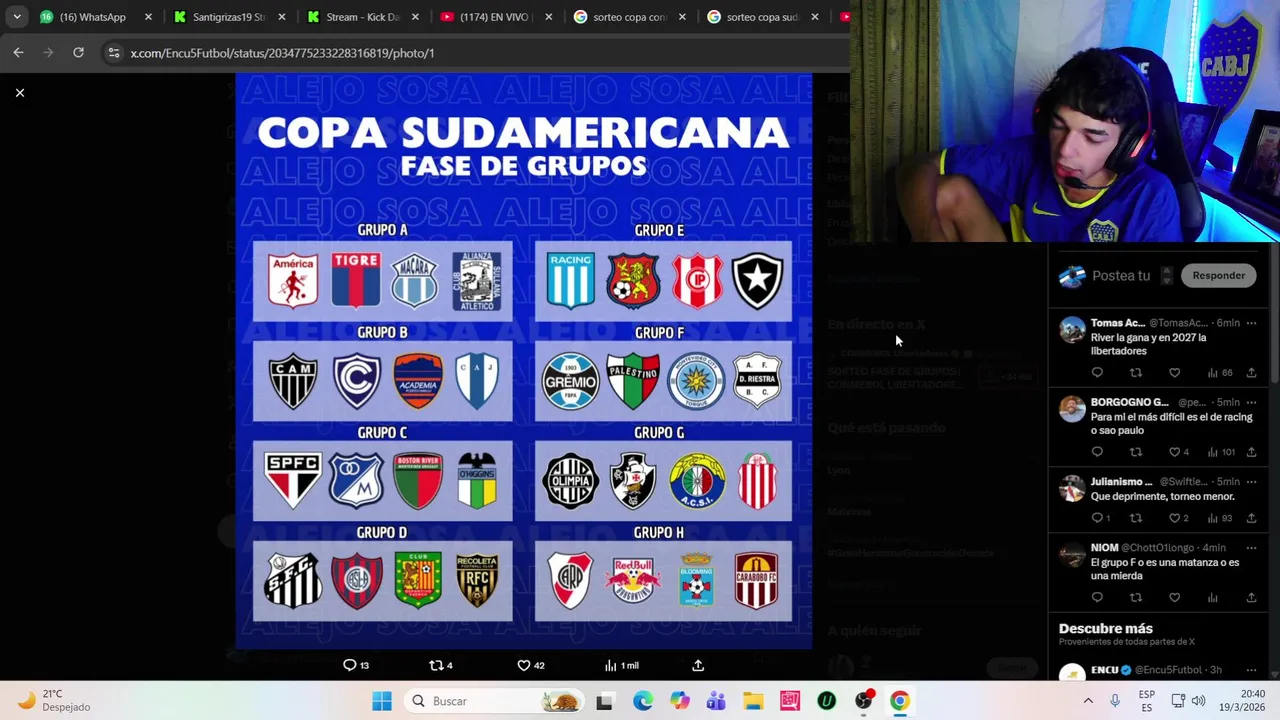This screenshot has height=720, width=1280.
Task: Click the Responder button
Action: 1218,275
